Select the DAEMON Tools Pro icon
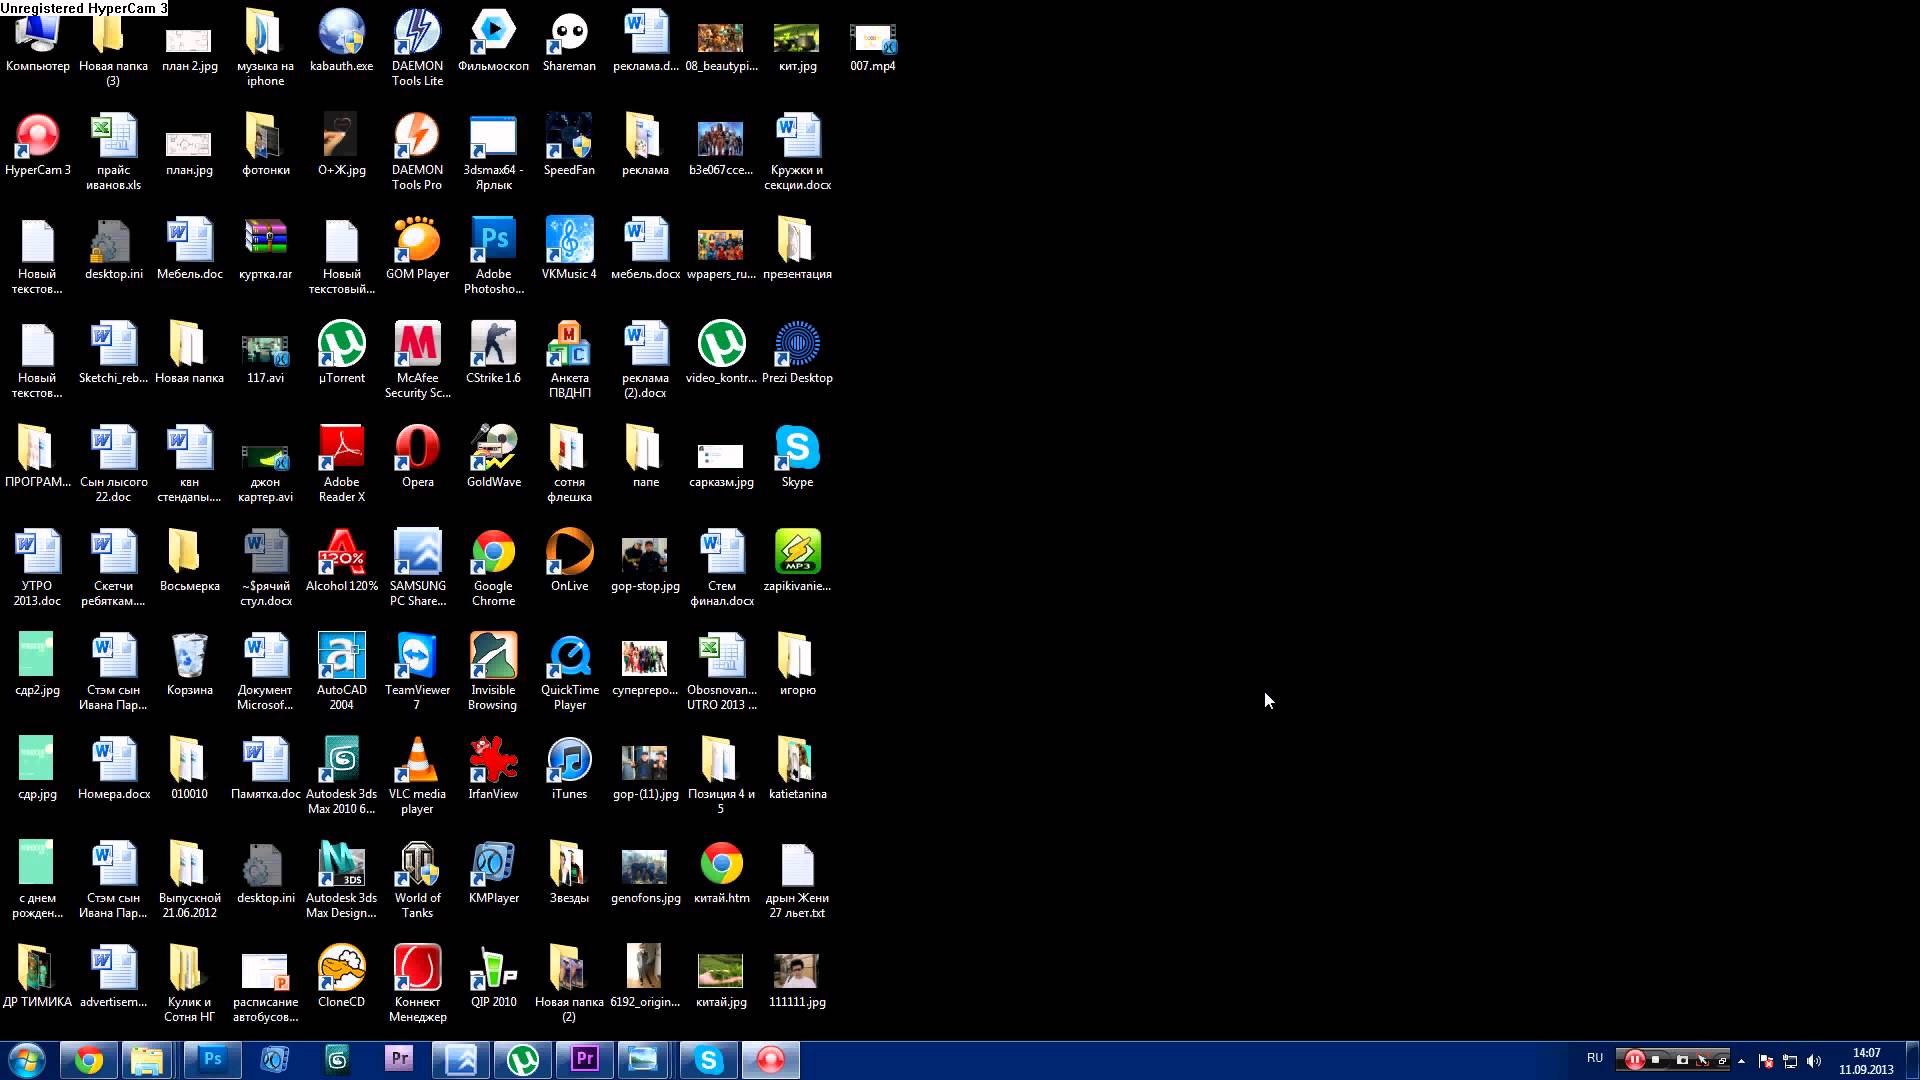The width and height of the screenshot is (1920, 1080). (417, 152)
